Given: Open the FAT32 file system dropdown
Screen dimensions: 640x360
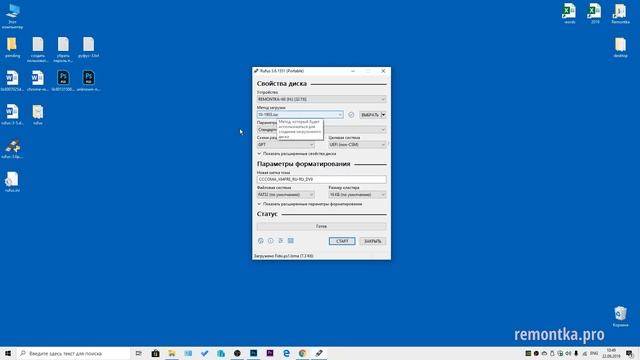Looking at the screenshot, I should tap(286, 195).
